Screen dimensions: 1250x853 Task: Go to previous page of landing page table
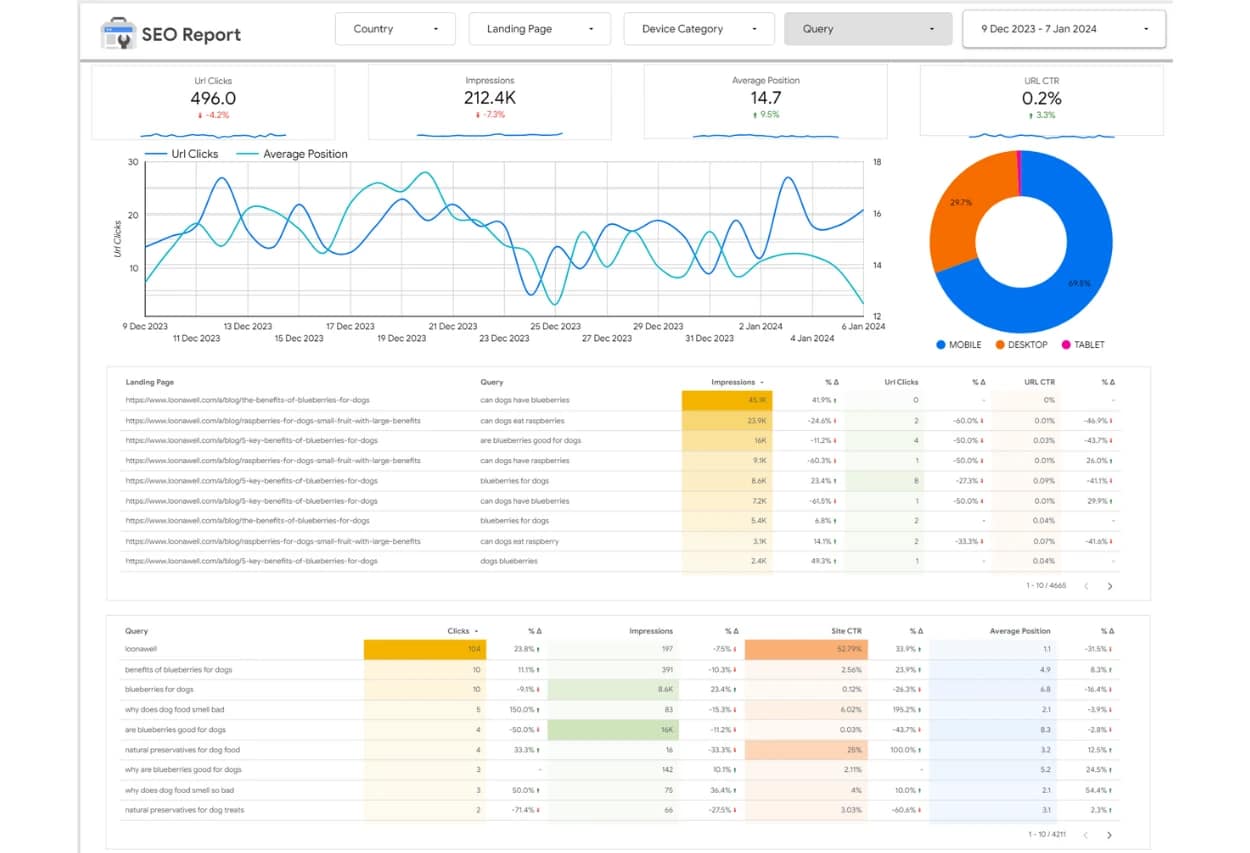coord(1086,586)
